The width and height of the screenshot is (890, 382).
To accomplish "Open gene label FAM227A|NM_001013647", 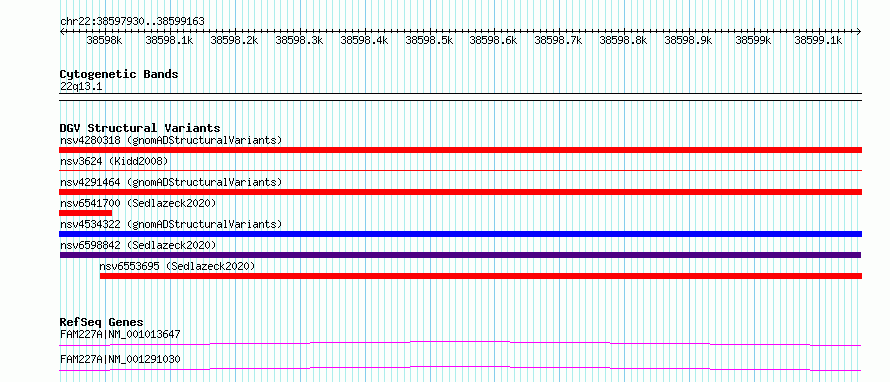I will click(120, 334).
